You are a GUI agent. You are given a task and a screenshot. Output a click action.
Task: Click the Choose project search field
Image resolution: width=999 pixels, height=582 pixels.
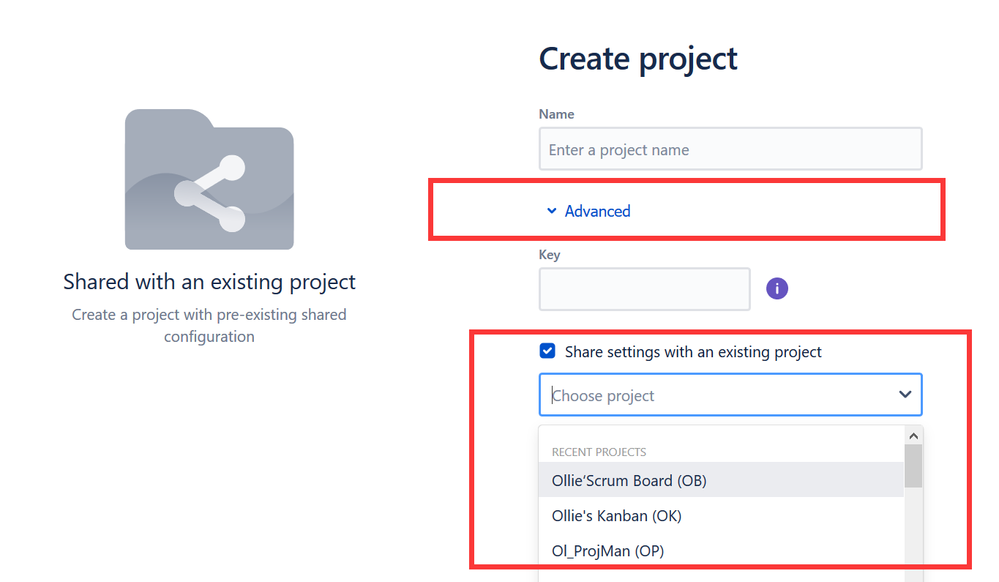coord(720,395)
